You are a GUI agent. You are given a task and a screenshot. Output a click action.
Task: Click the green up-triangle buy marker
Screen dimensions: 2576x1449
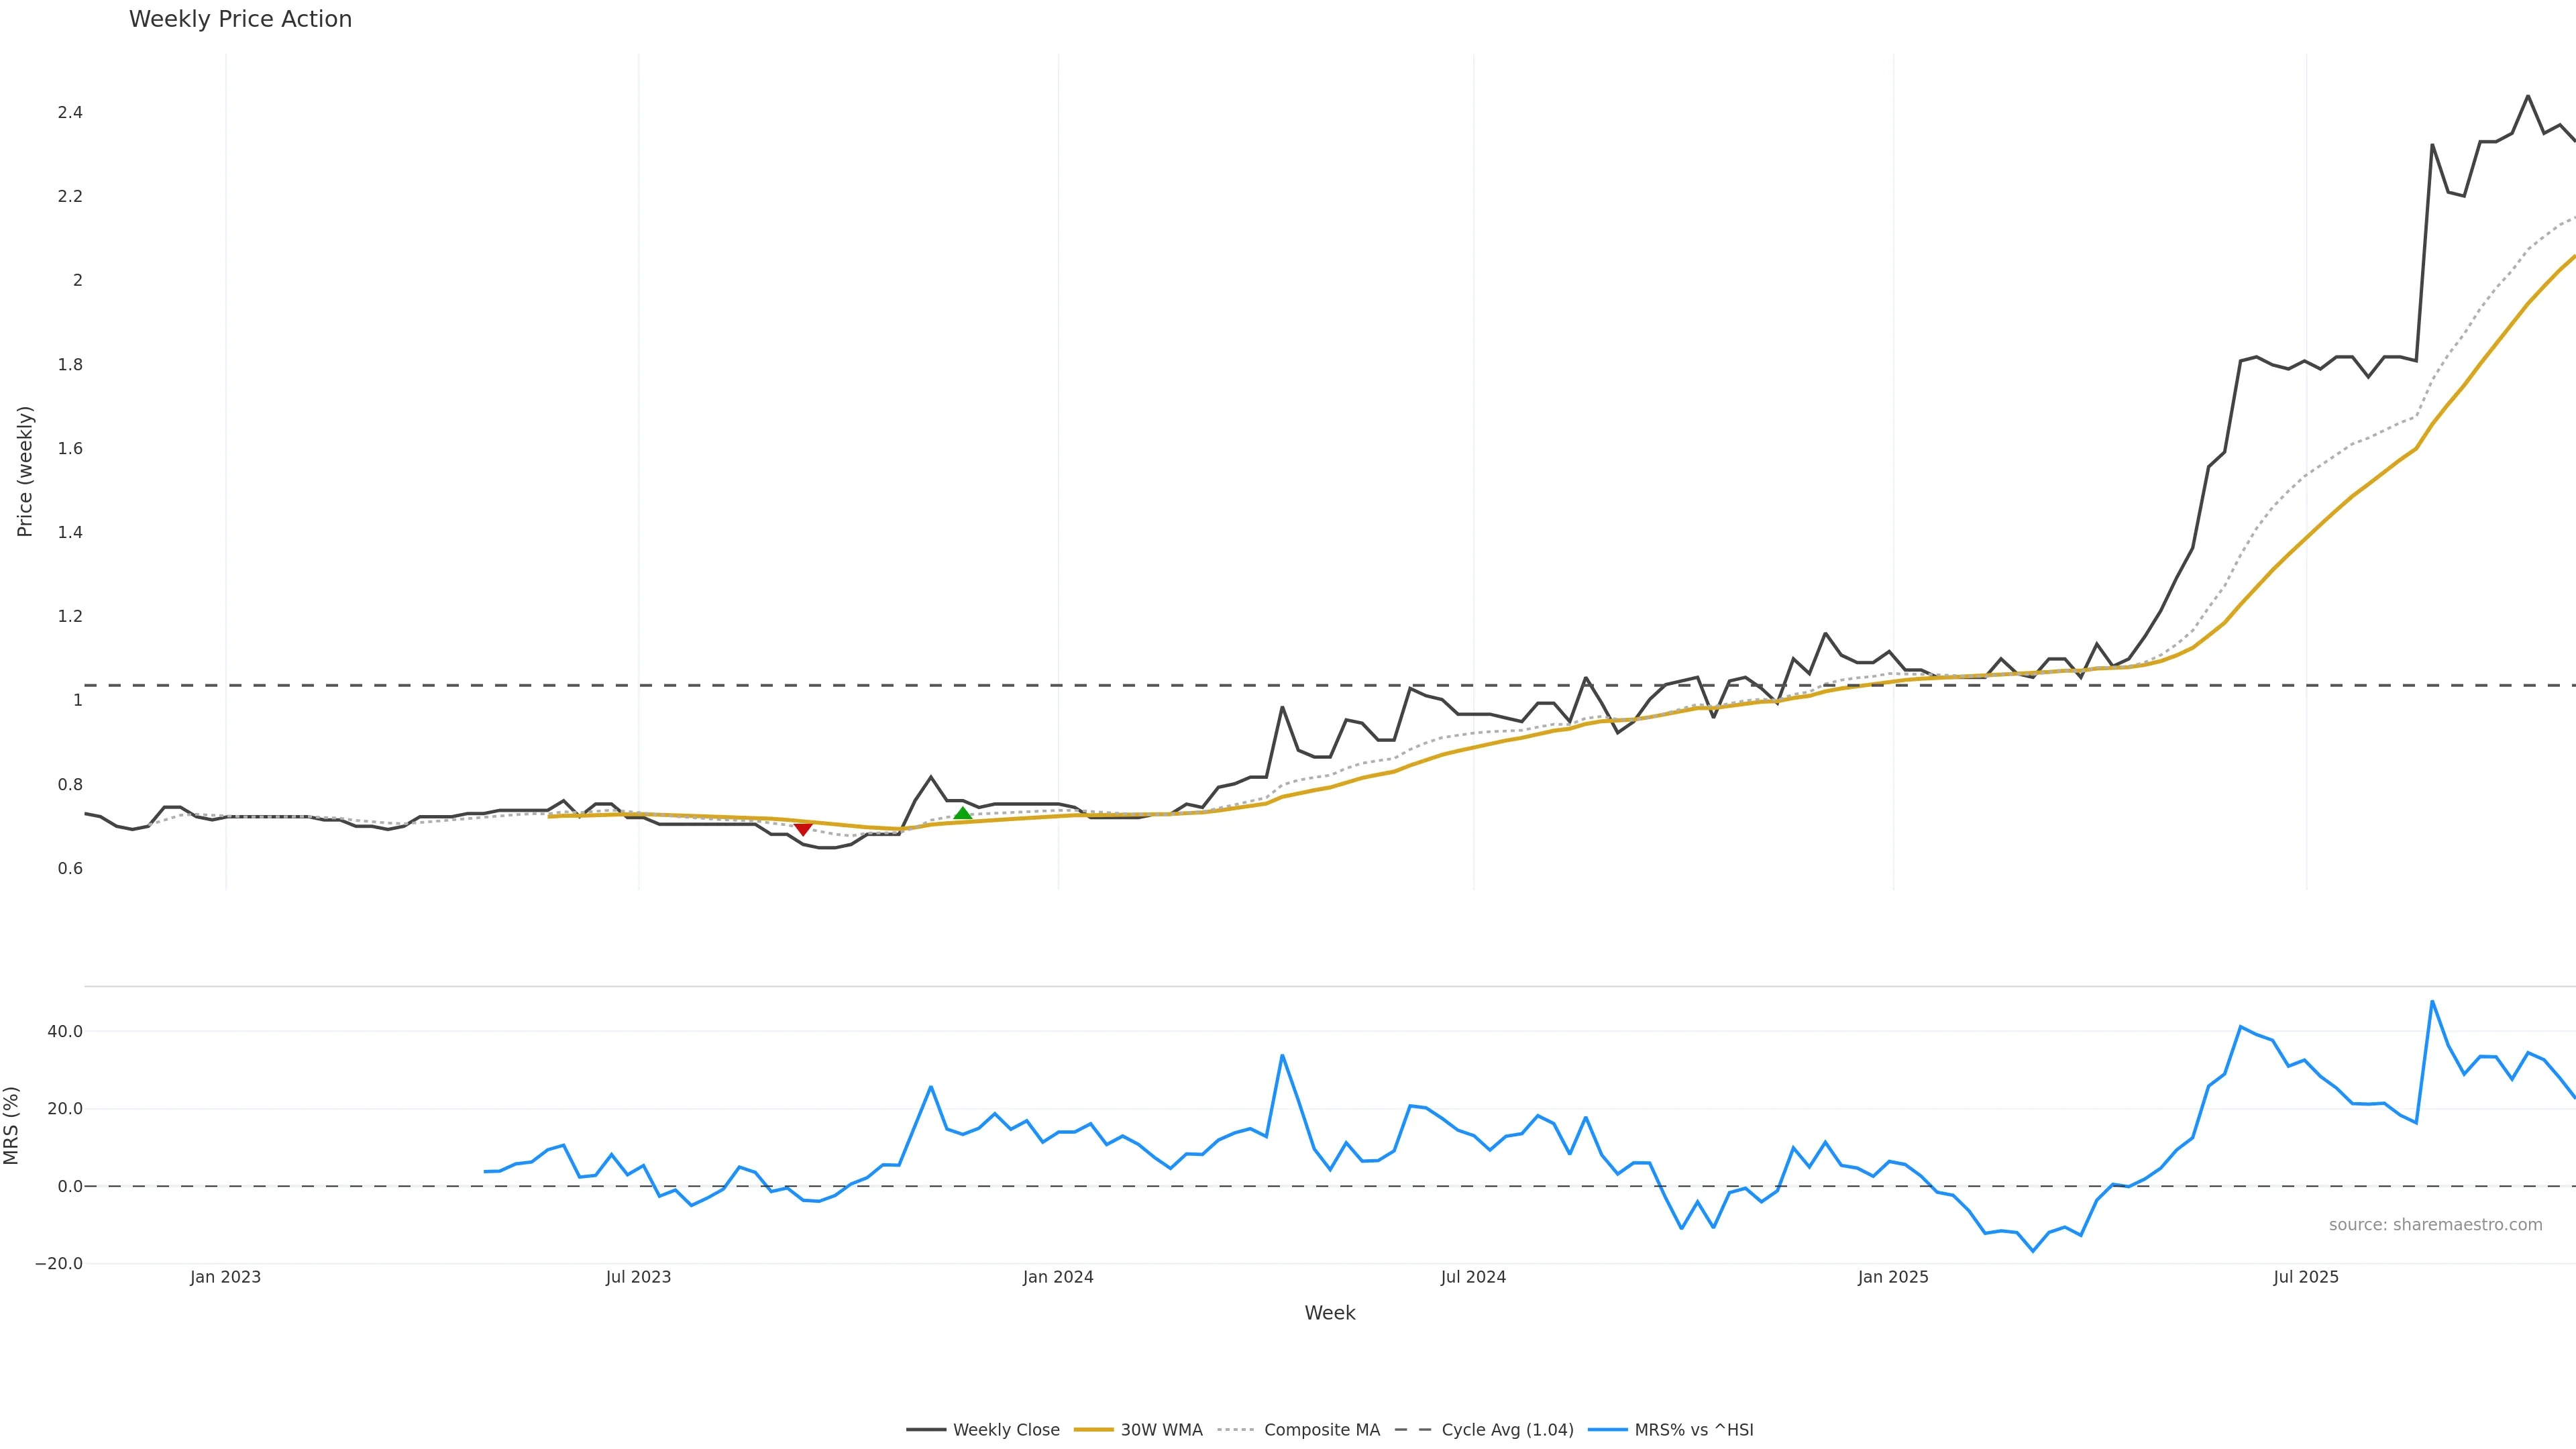click(962, 814)
